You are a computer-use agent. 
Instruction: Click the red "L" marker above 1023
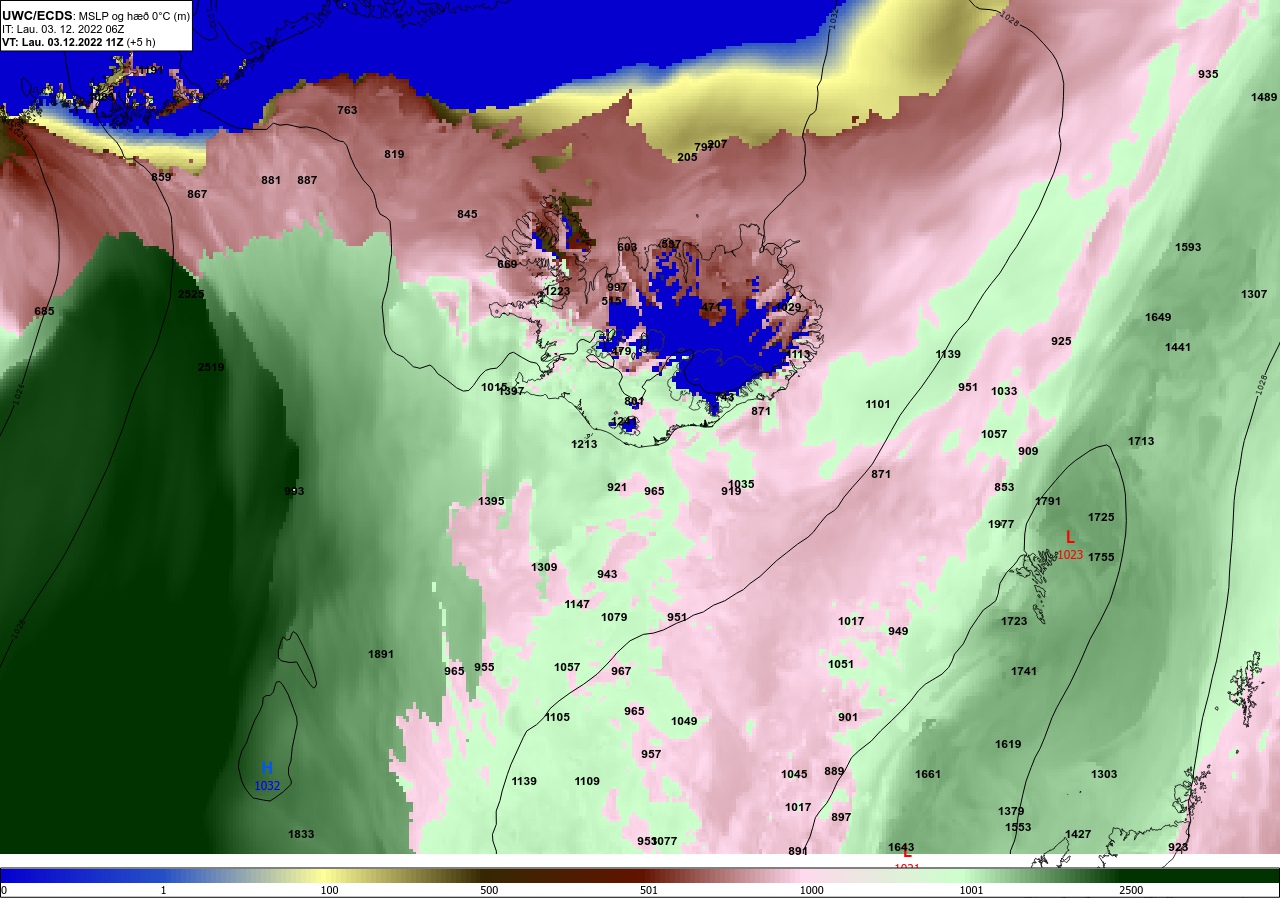1070,537
